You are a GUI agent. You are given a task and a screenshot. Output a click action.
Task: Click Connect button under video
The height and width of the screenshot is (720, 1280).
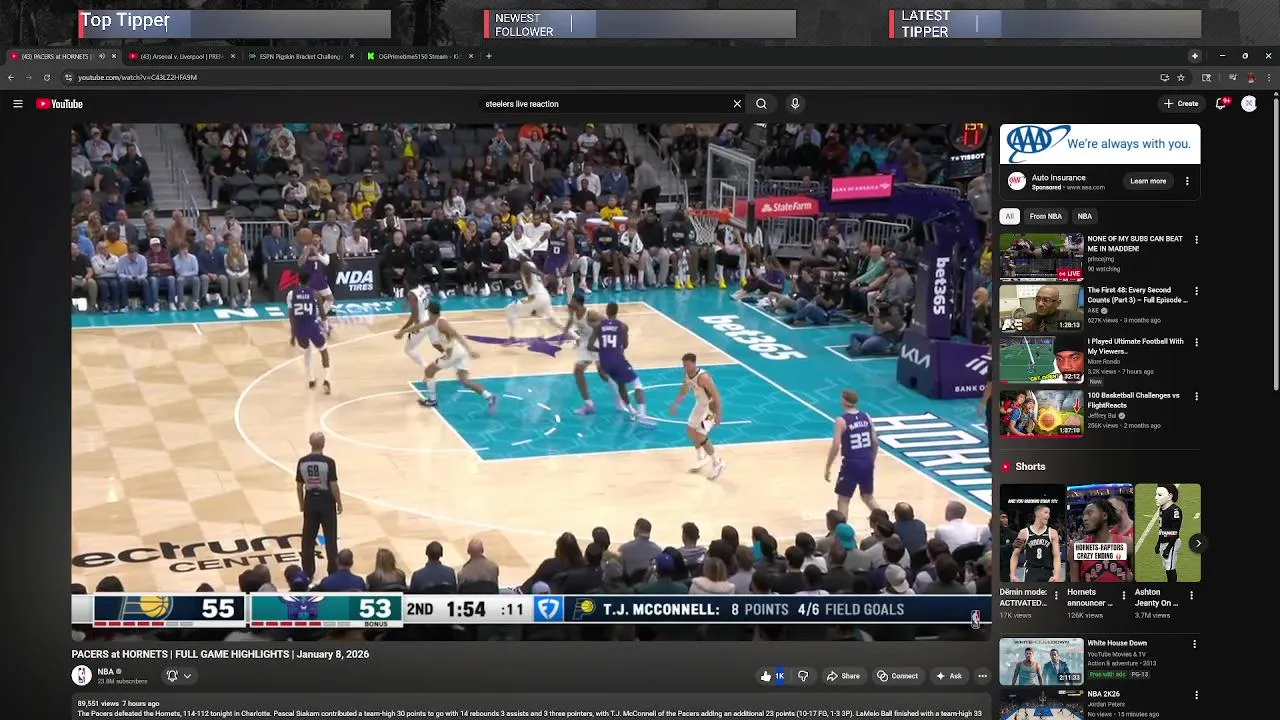point(897,676)
